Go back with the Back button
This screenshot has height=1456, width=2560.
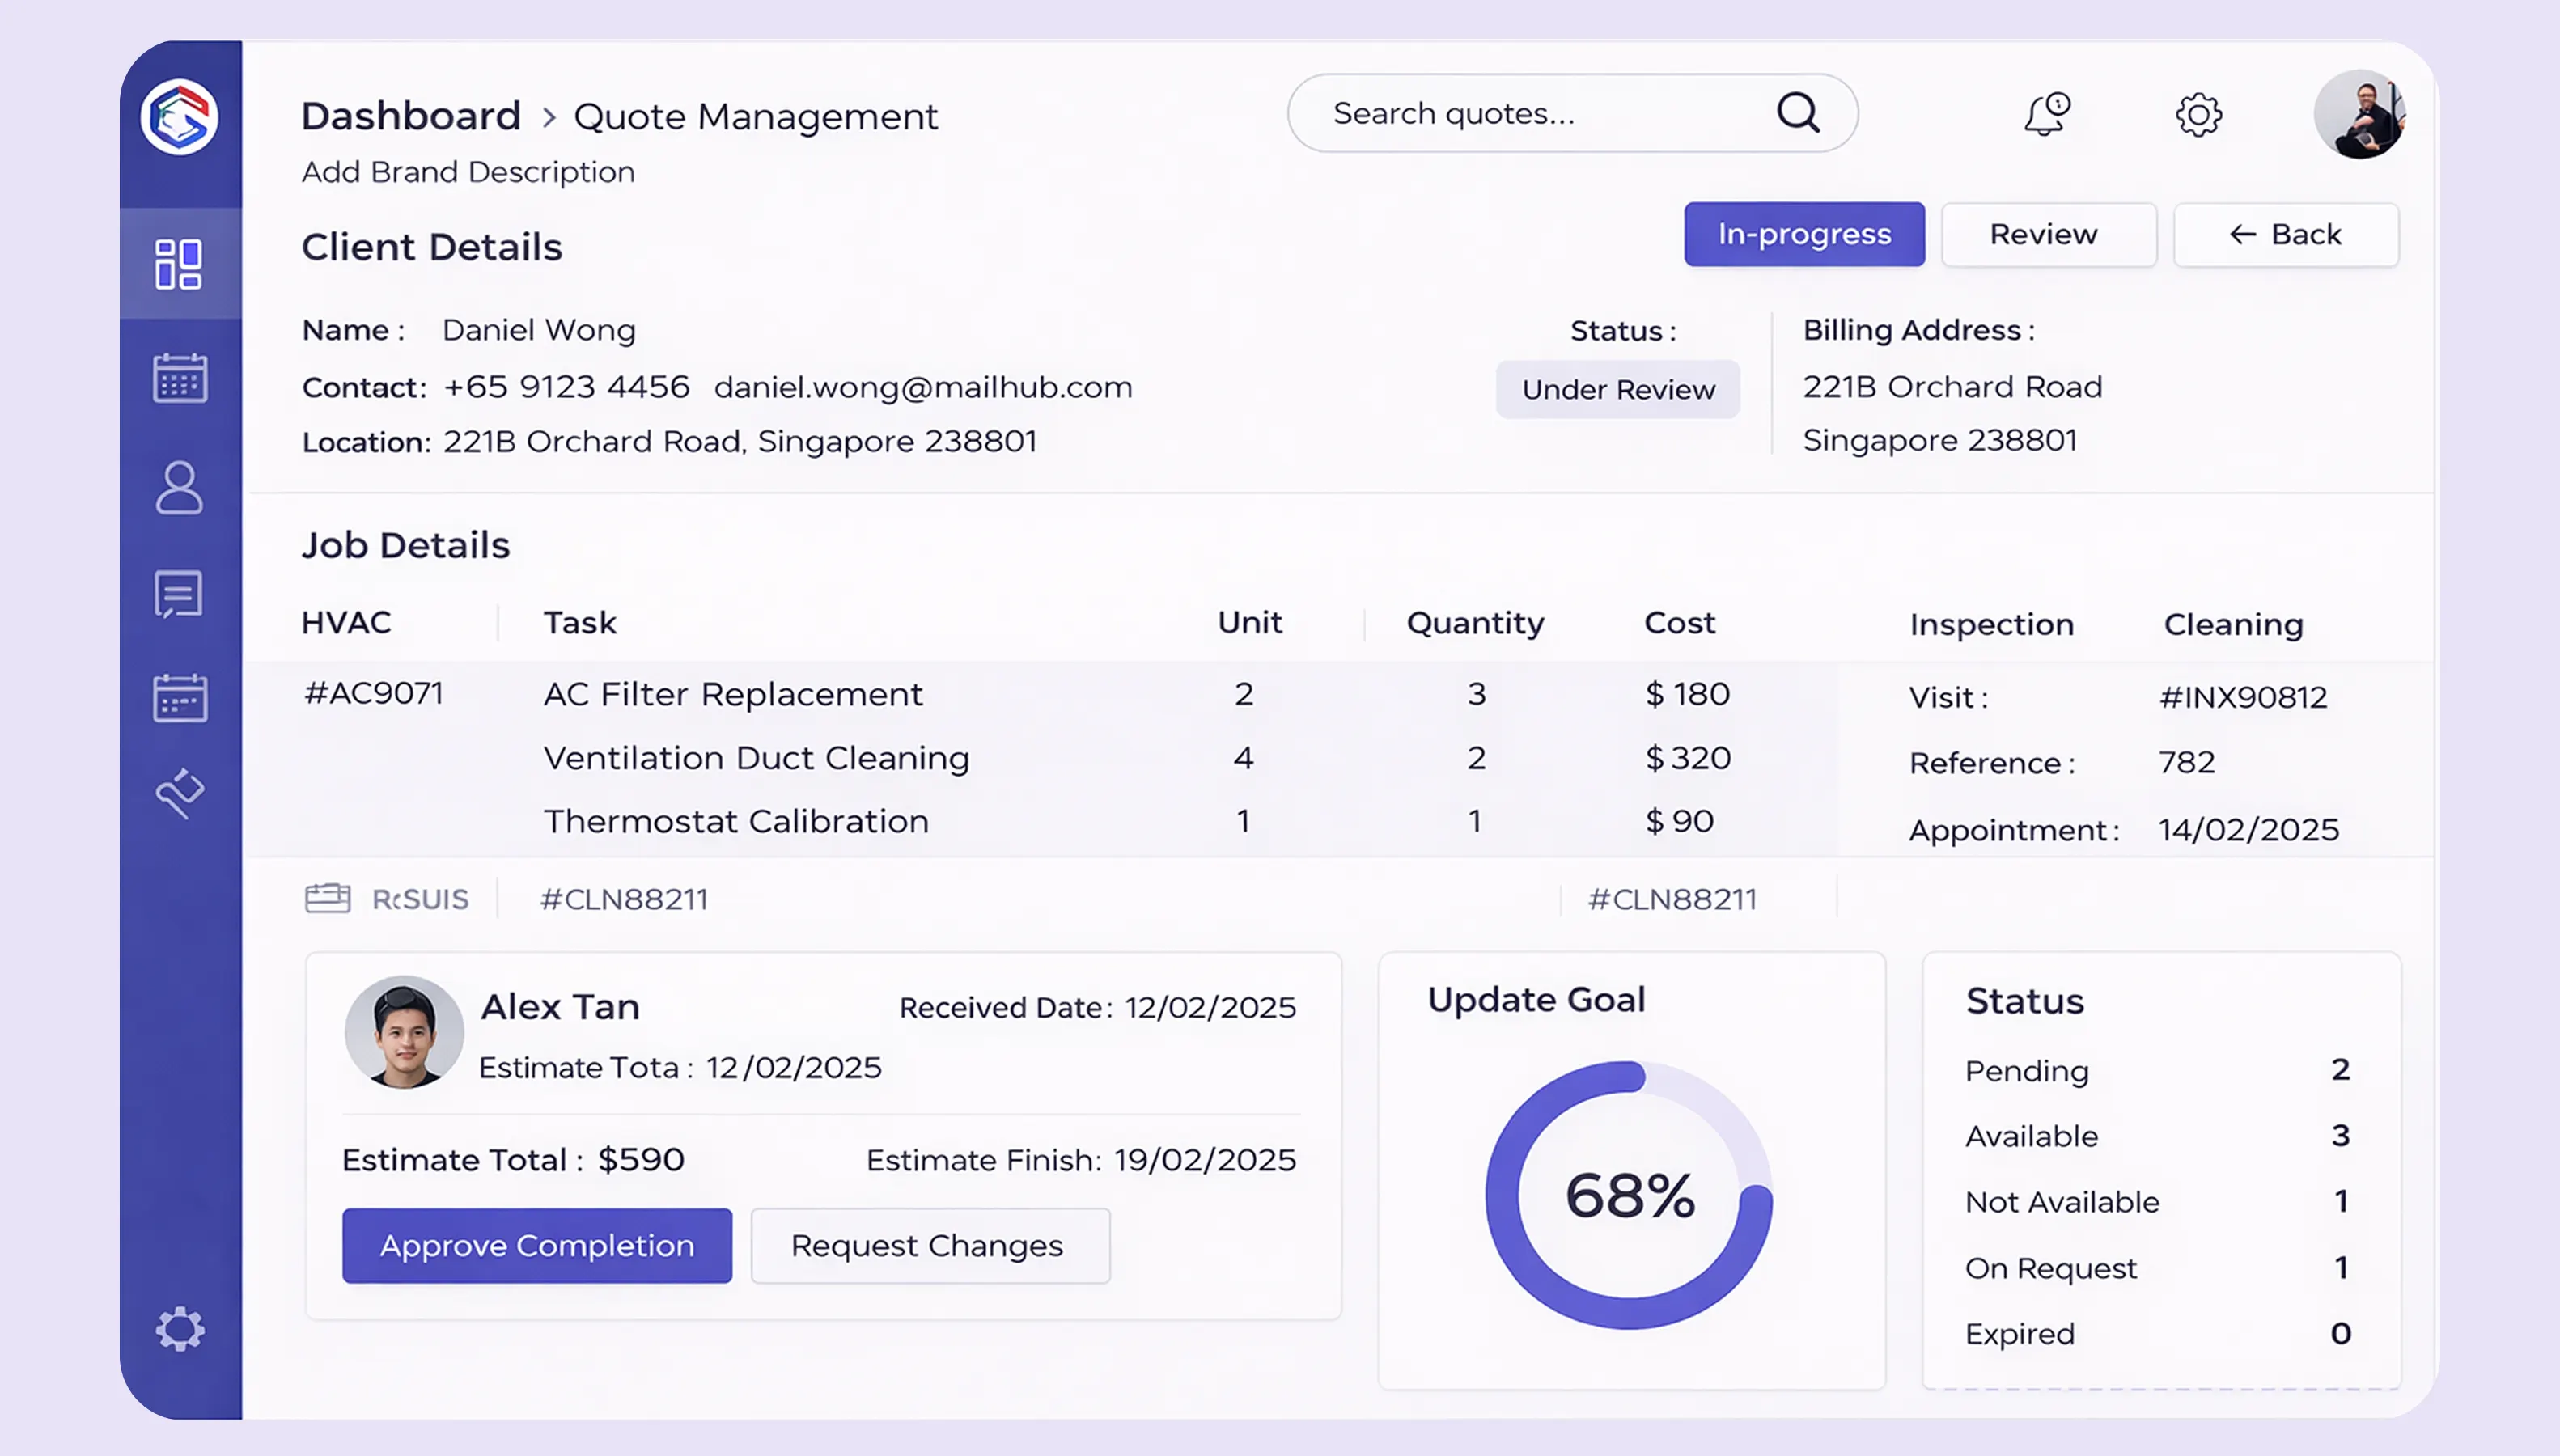click(x=2286, y=234)
